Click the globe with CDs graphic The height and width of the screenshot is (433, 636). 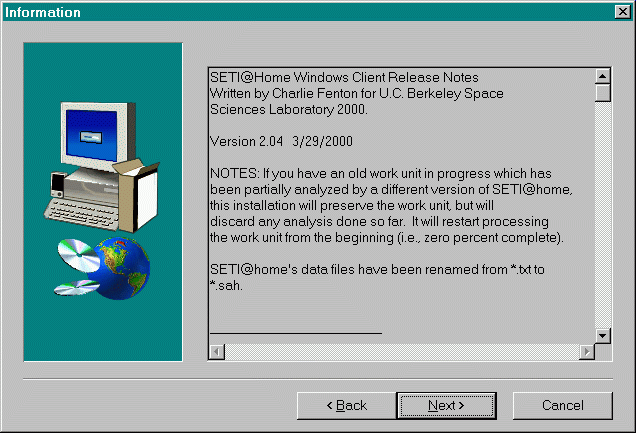point(102,268)
